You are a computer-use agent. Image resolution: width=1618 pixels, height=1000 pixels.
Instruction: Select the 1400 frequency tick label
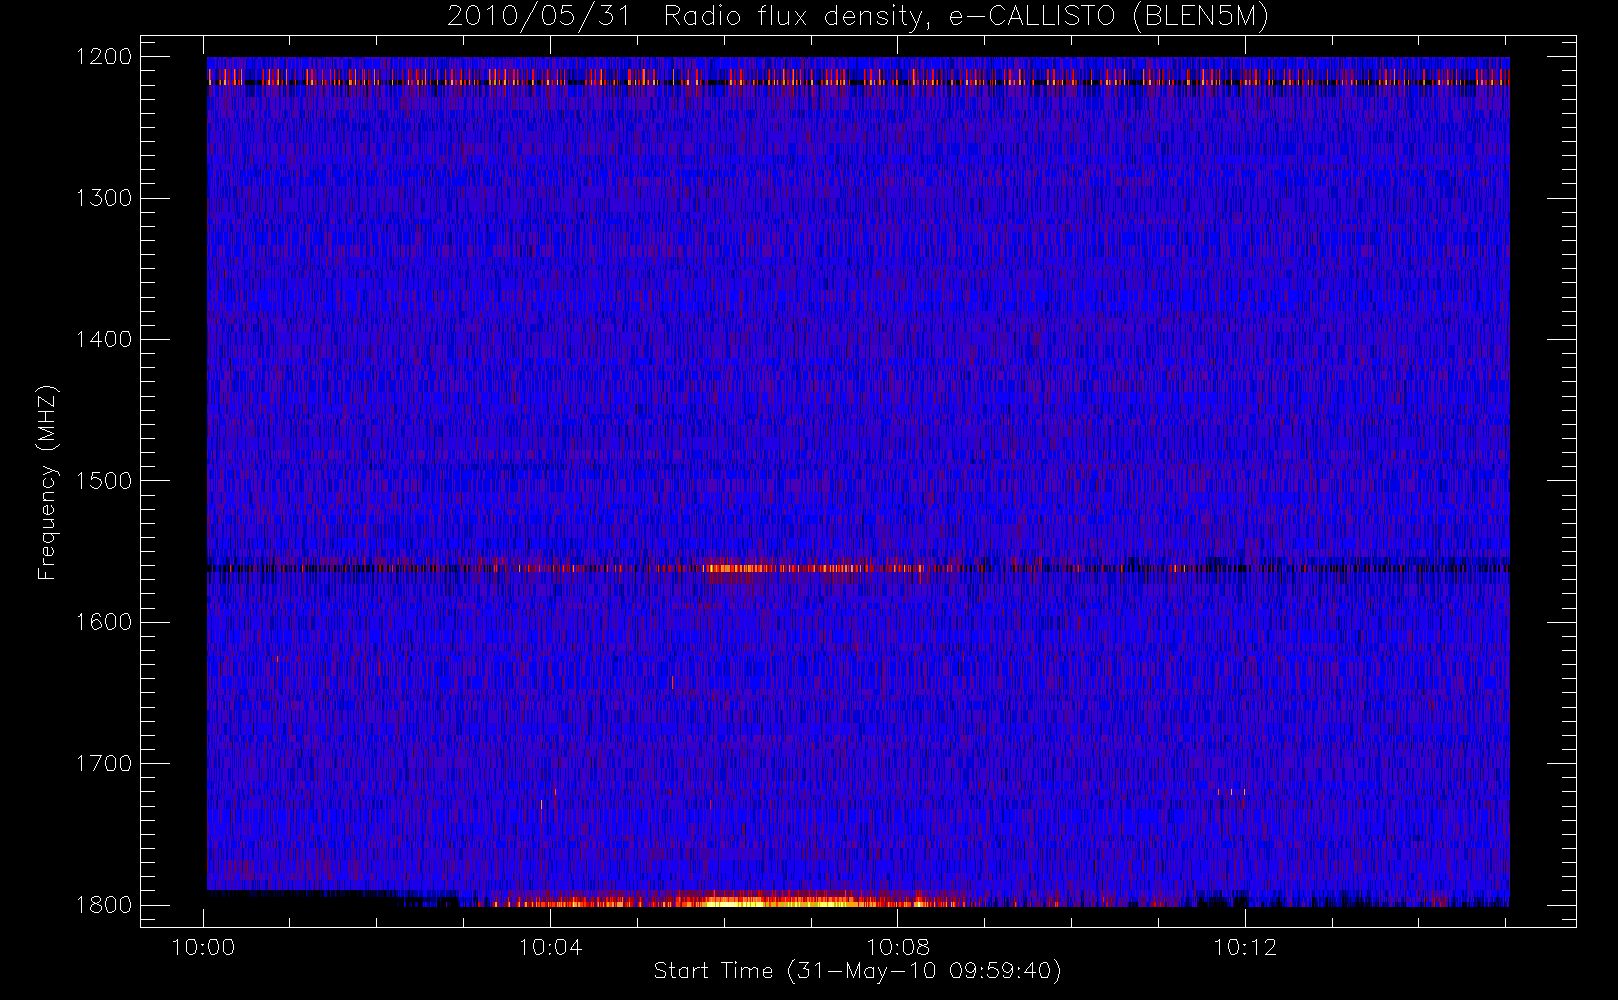(x=104, y=340)
